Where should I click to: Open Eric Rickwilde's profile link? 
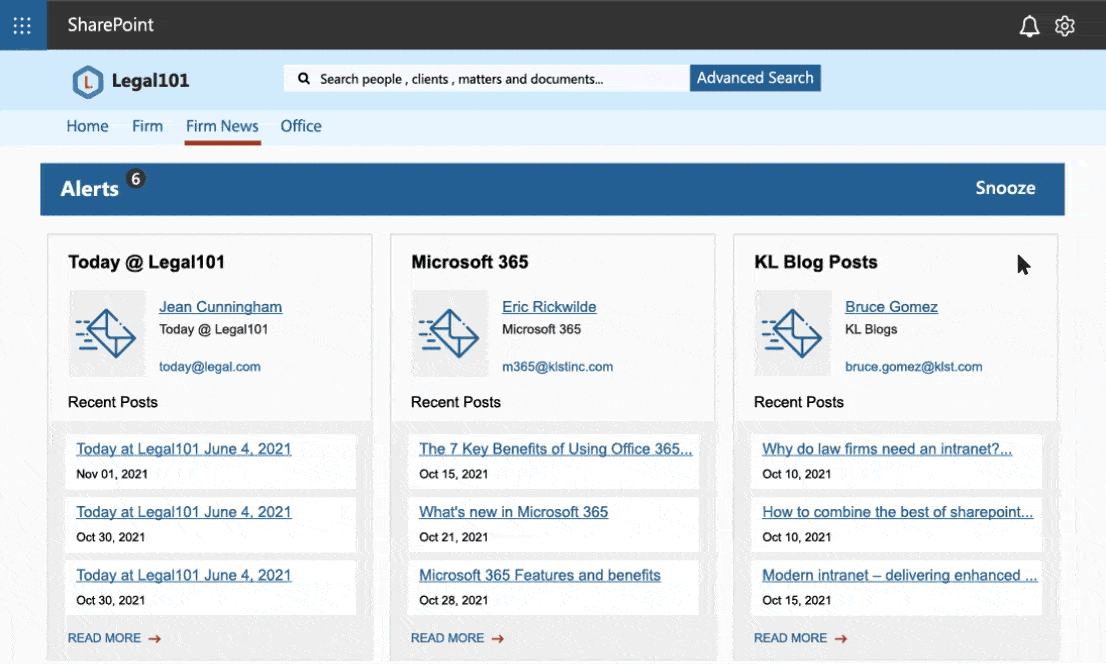(x=549, y=307)
